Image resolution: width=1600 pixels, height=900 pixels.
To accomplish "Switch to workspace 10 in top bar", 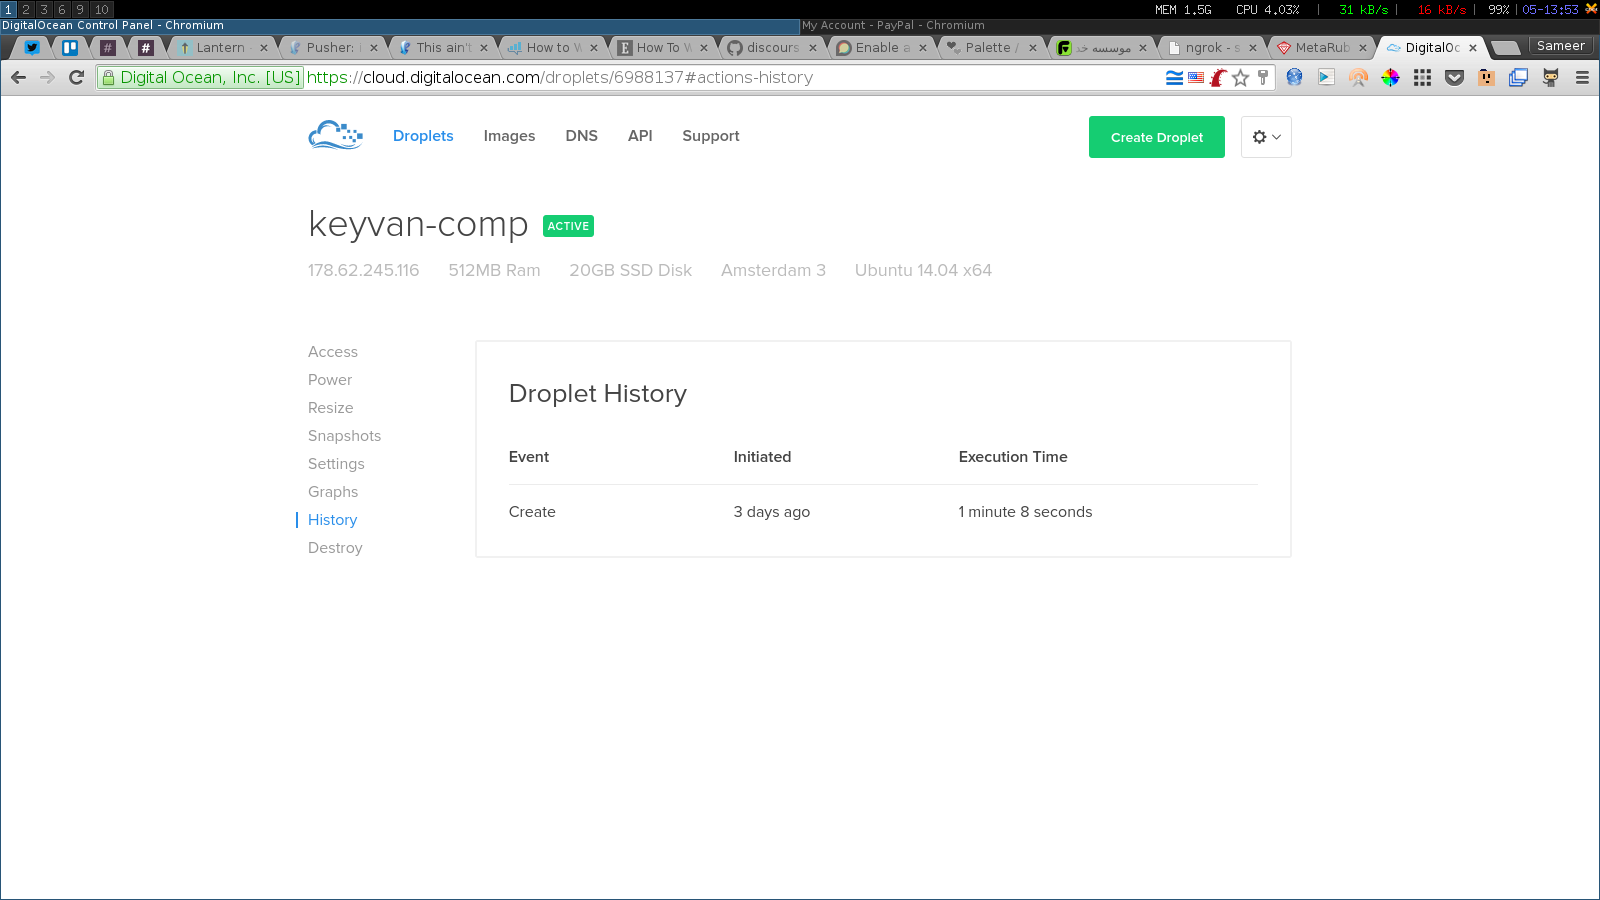I will [x=101, y=9].
